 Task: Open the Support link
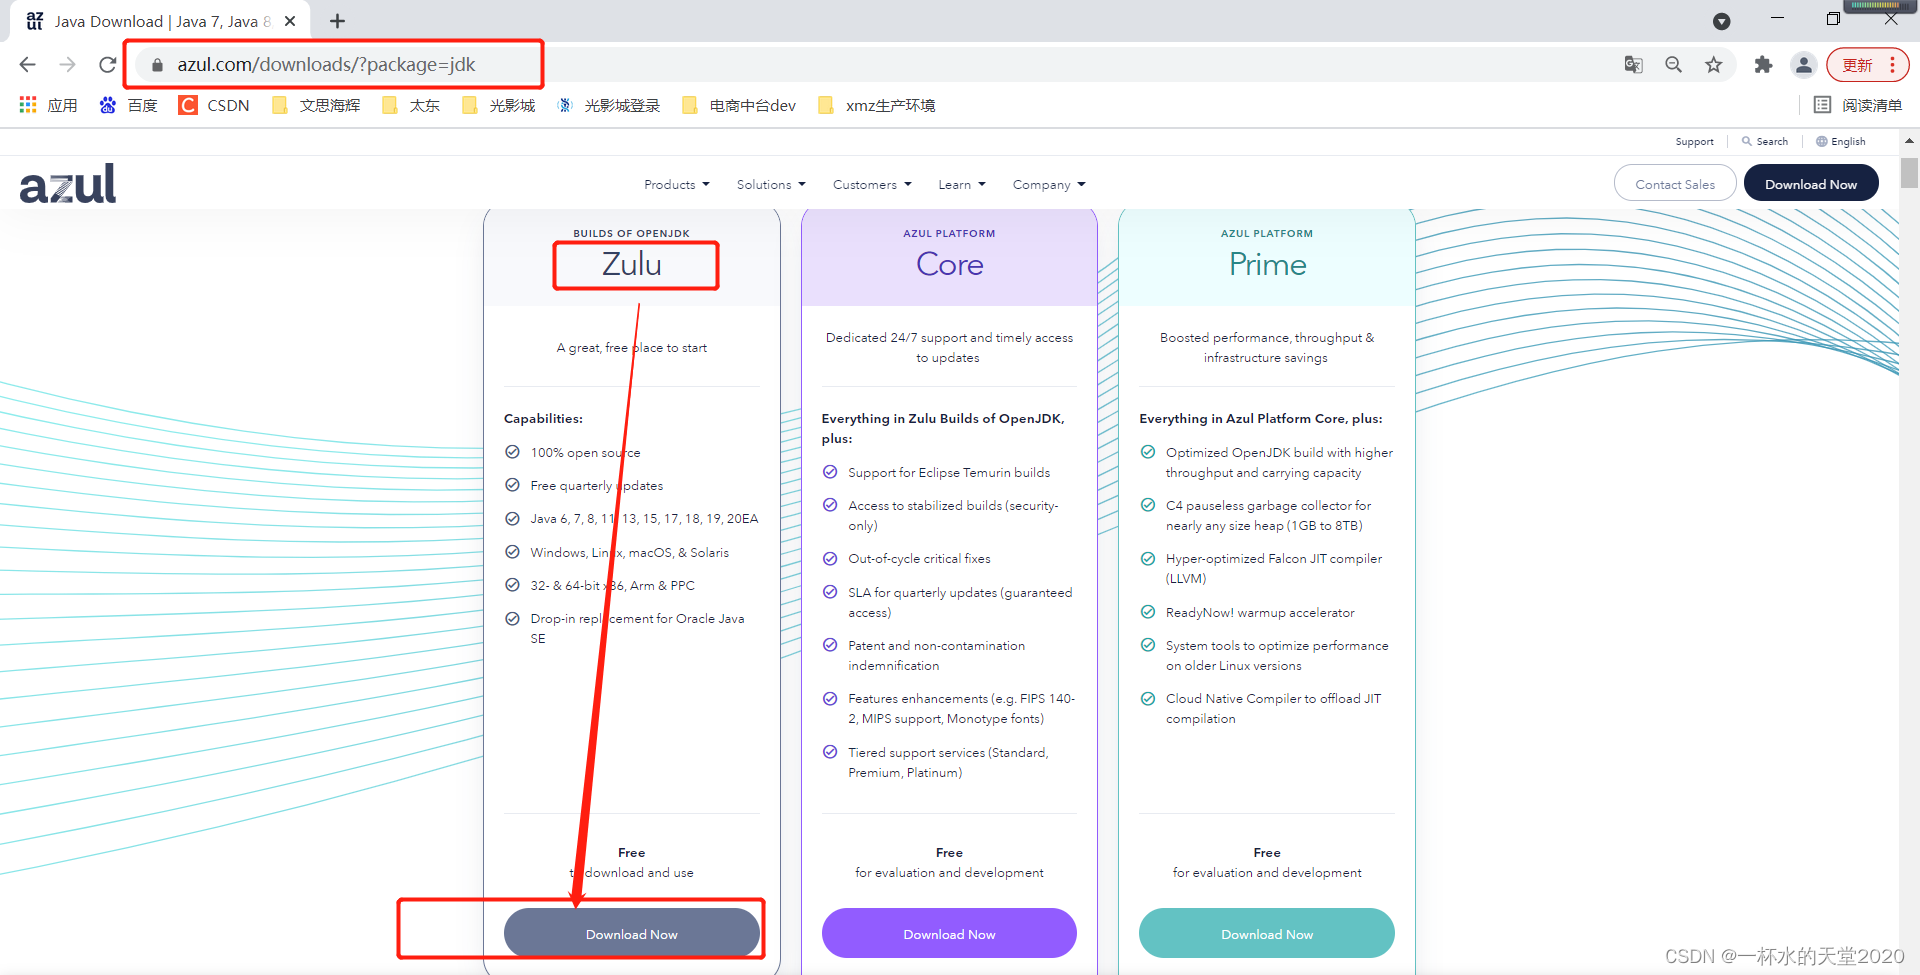(1694, 142)
